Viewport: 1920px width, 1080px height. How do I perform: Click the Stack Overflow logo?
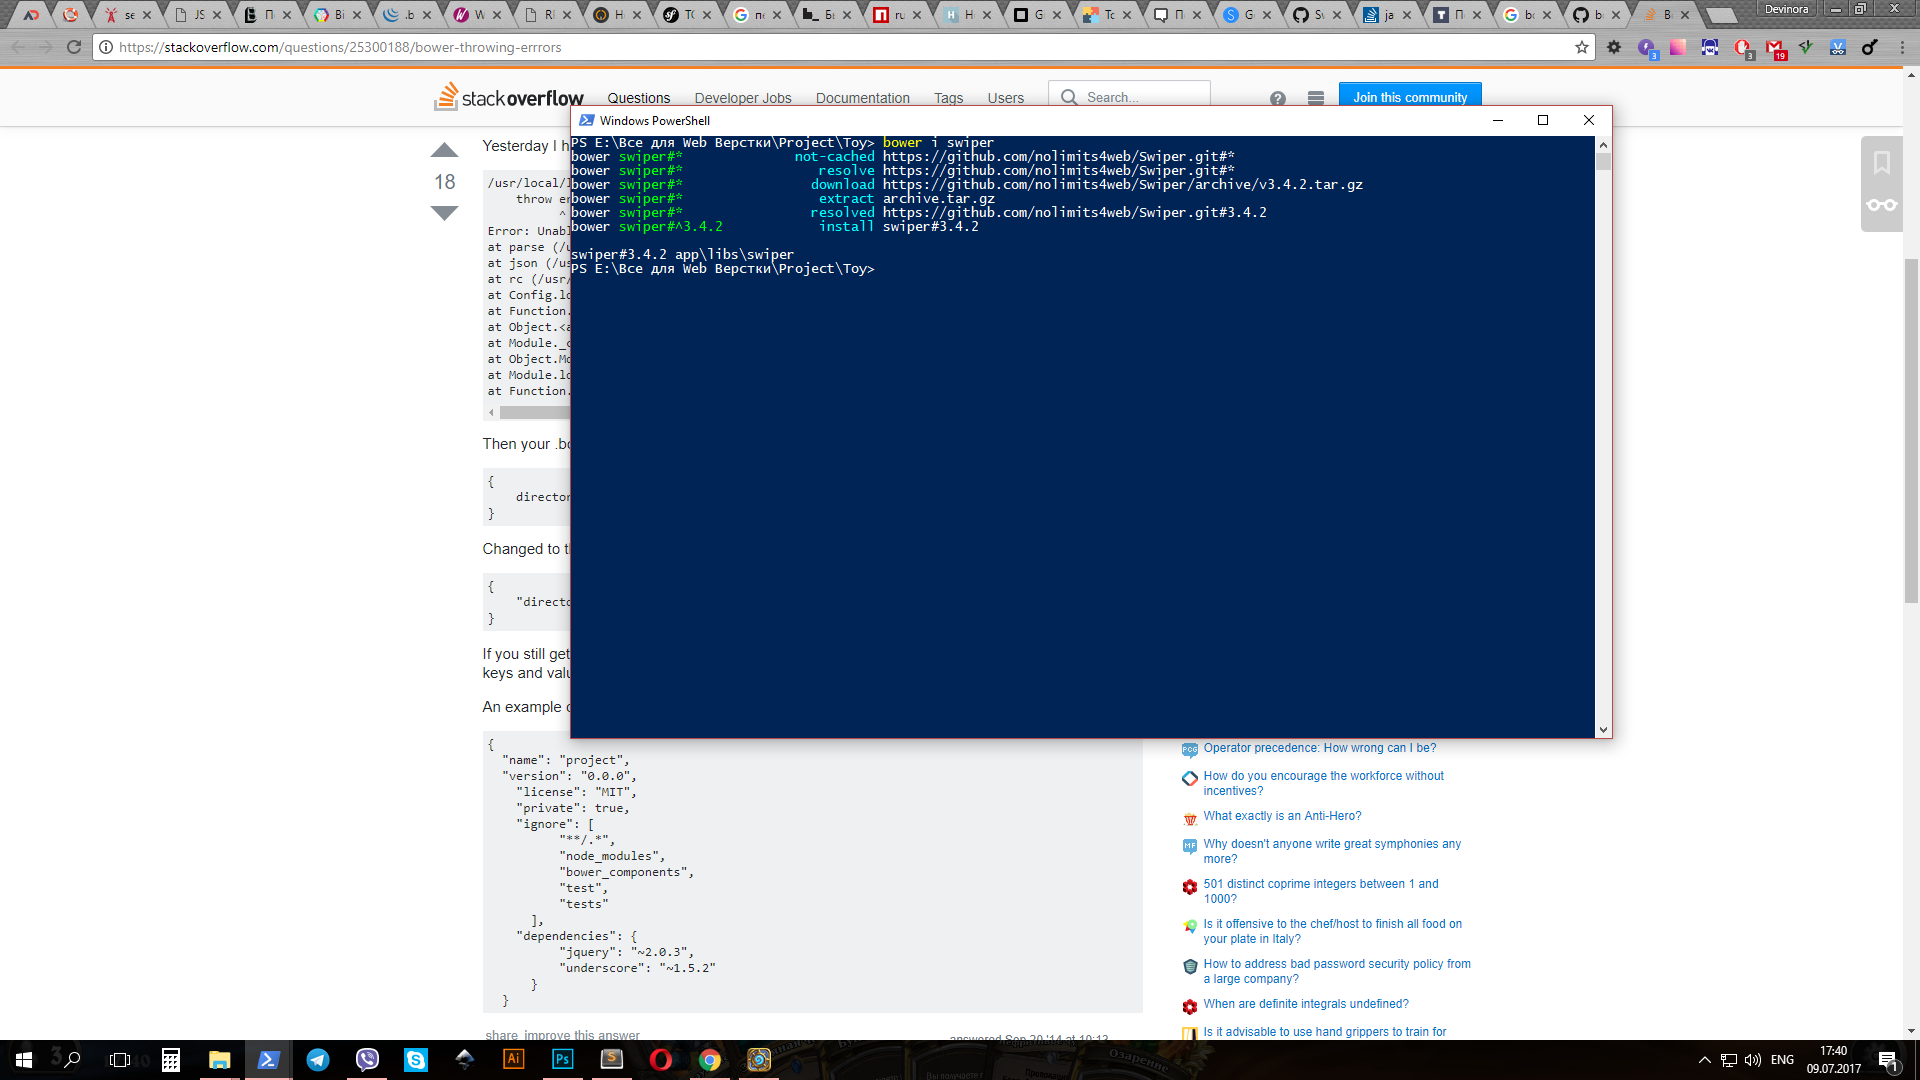coord(508,96)
